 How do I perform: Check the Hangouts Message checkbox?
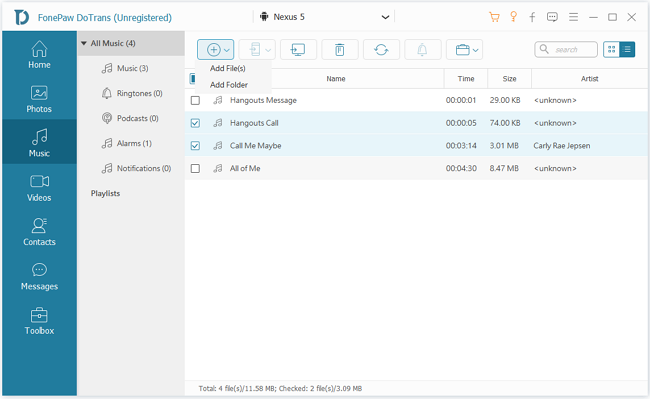[195, 101]
